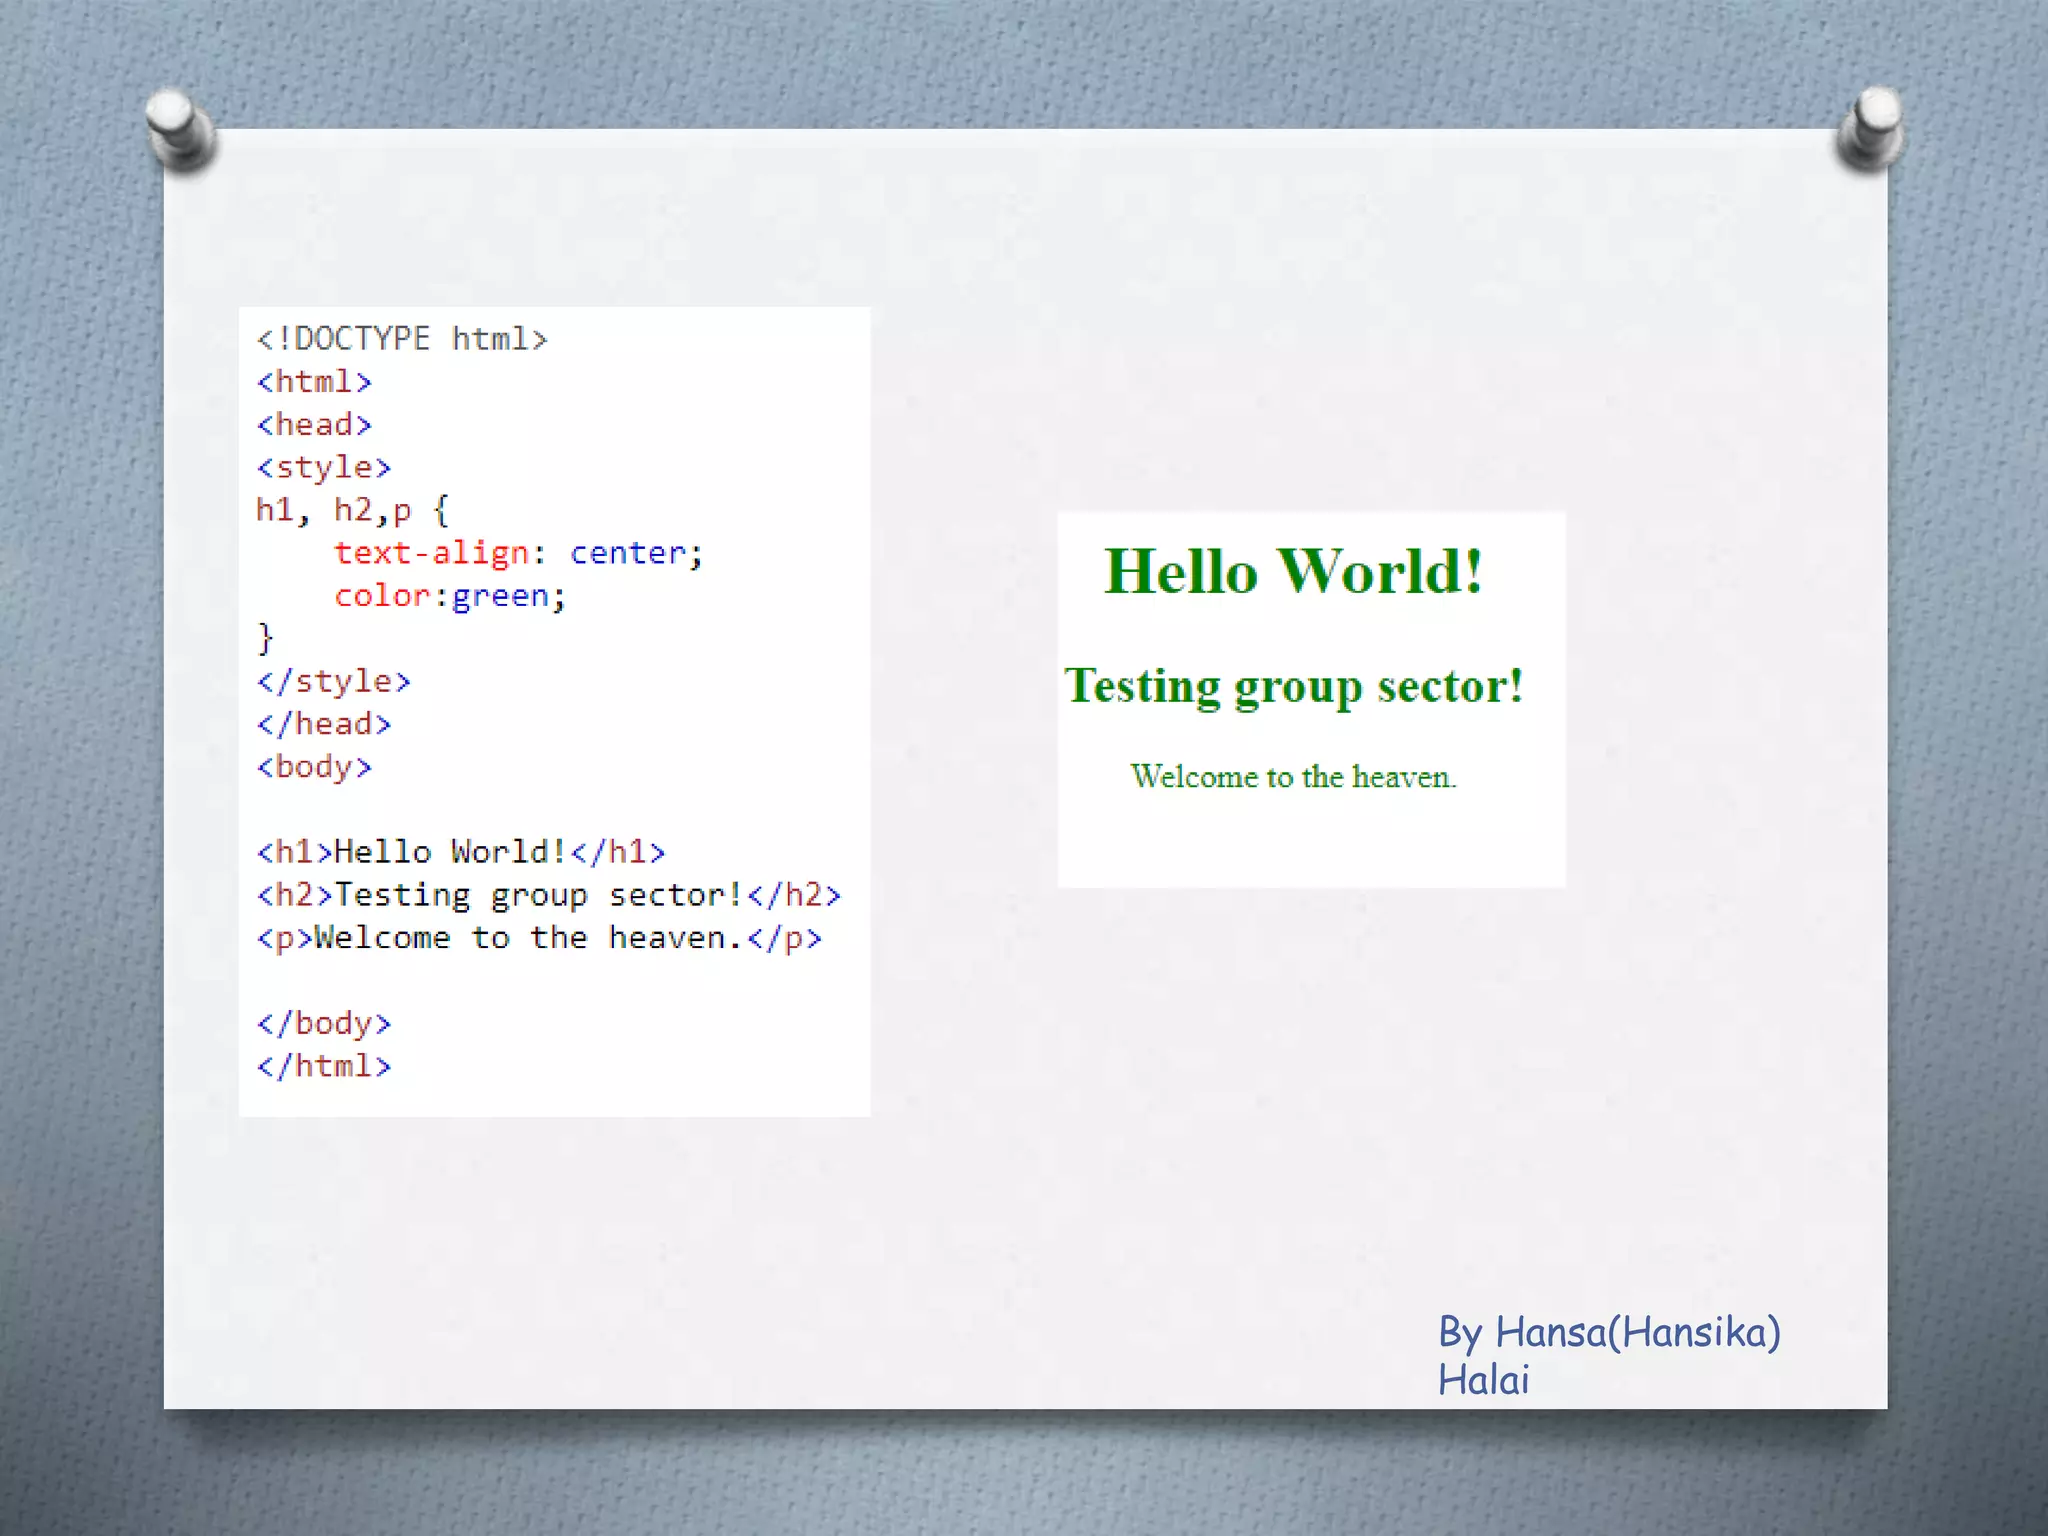Click the rendered 'Welcome to the heaven.' paragraph

pyautogui.click(x=1293, y=777)
